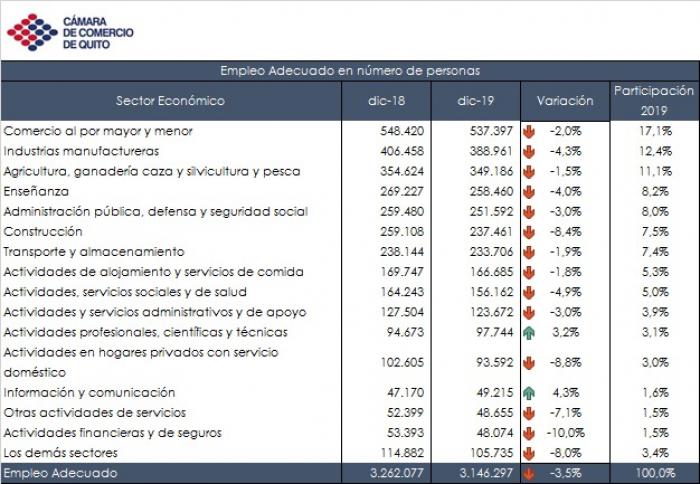Select the dic-18 value 259.108
The height and width of the screenshot is (484, 700).
(402, 232)
